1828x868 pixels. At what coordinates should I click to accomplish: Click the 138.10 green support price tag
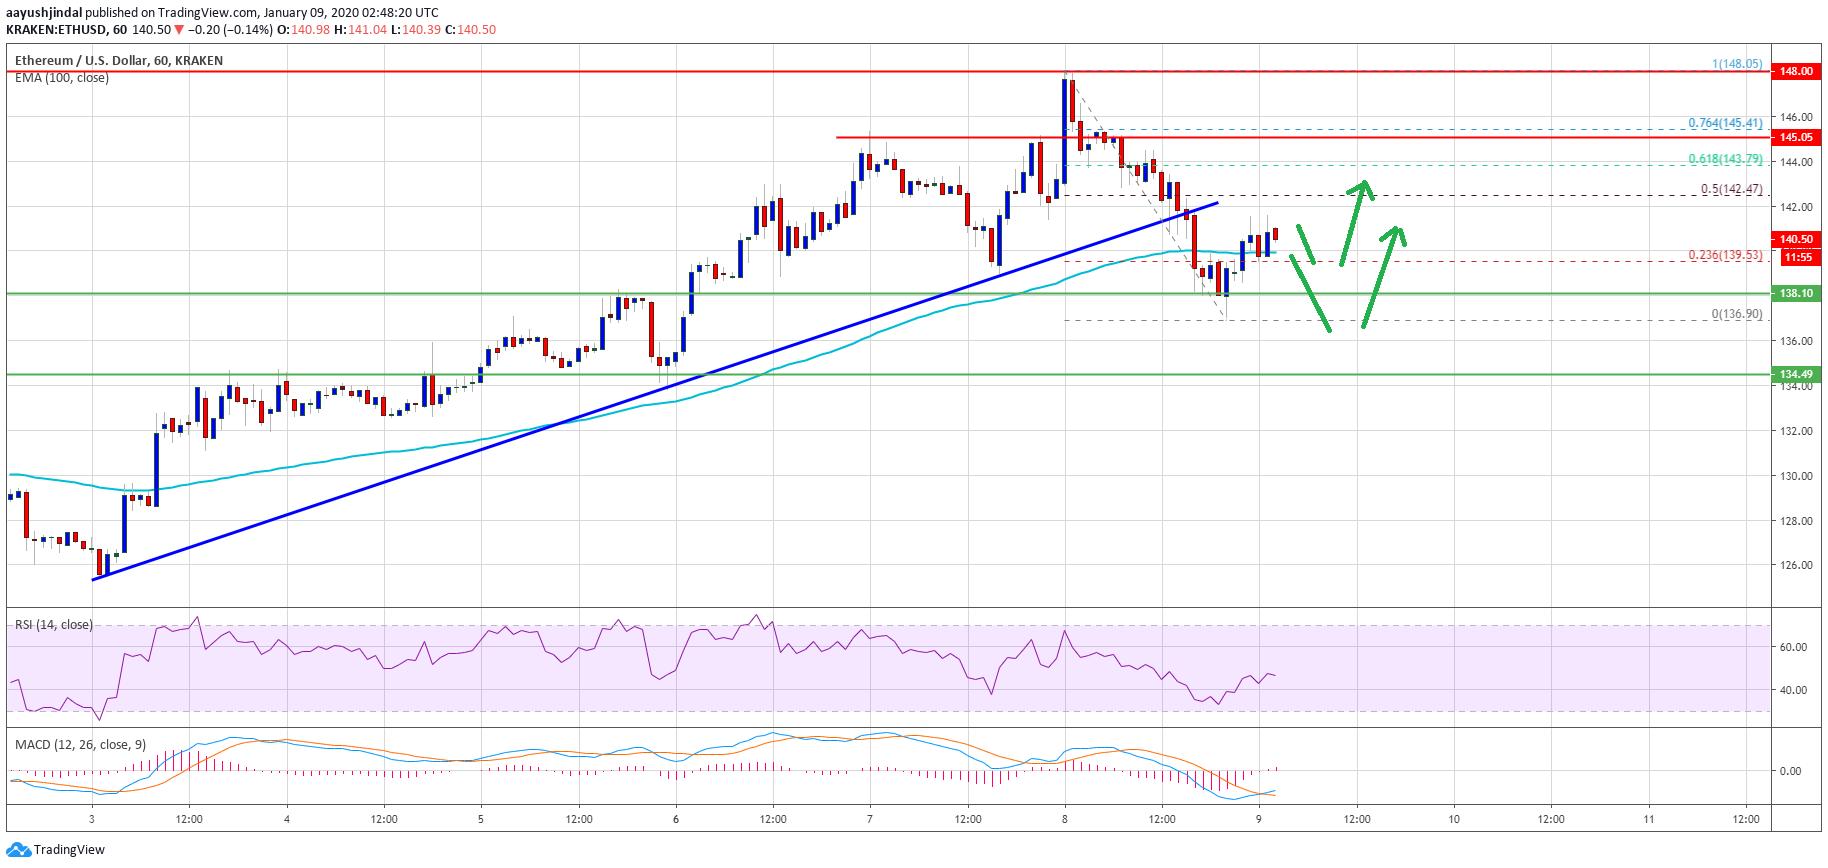pyautogui.click(x=1795, y=293)
